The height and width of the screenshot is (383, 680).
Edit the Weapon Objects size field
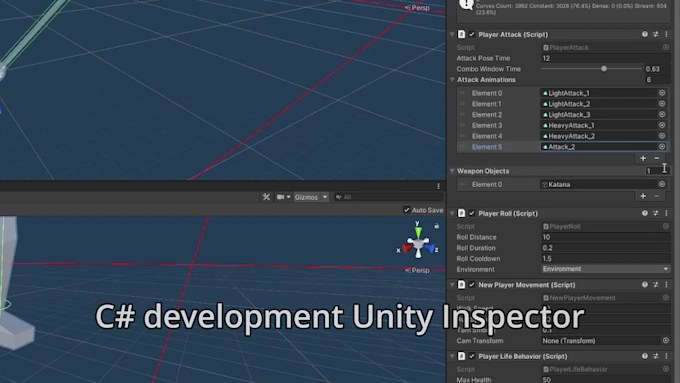657,171
